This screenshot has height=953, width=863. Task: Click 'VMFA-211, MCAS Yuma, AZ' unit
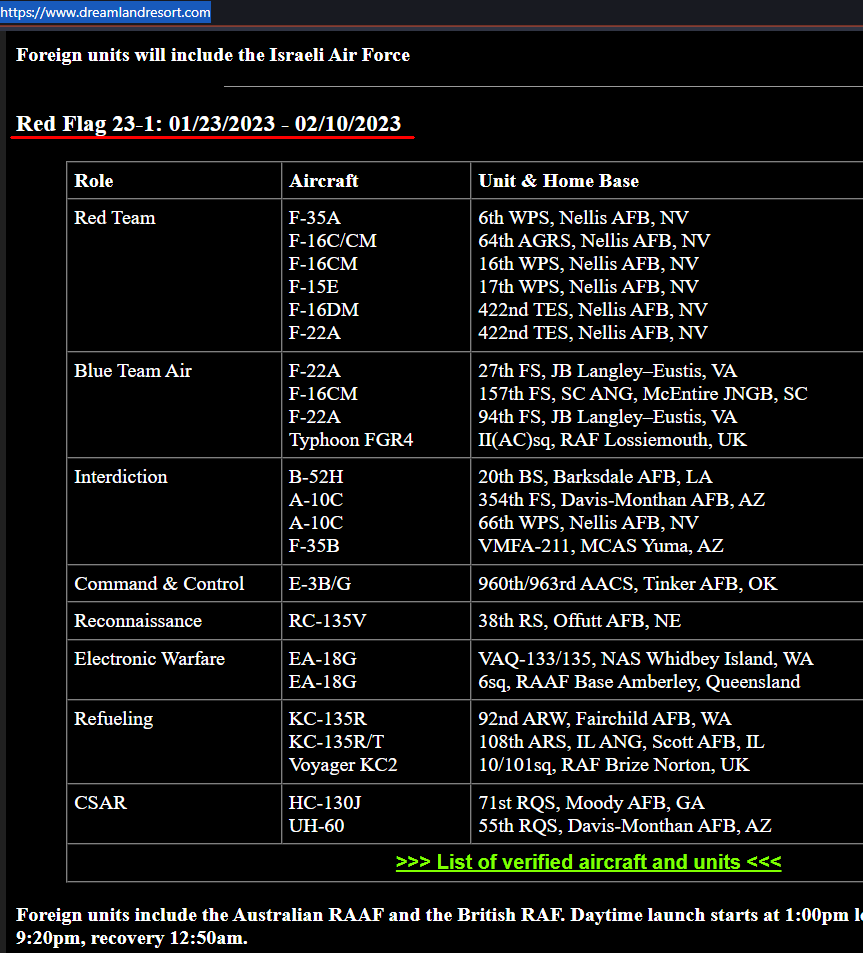[x=600, y=546]
